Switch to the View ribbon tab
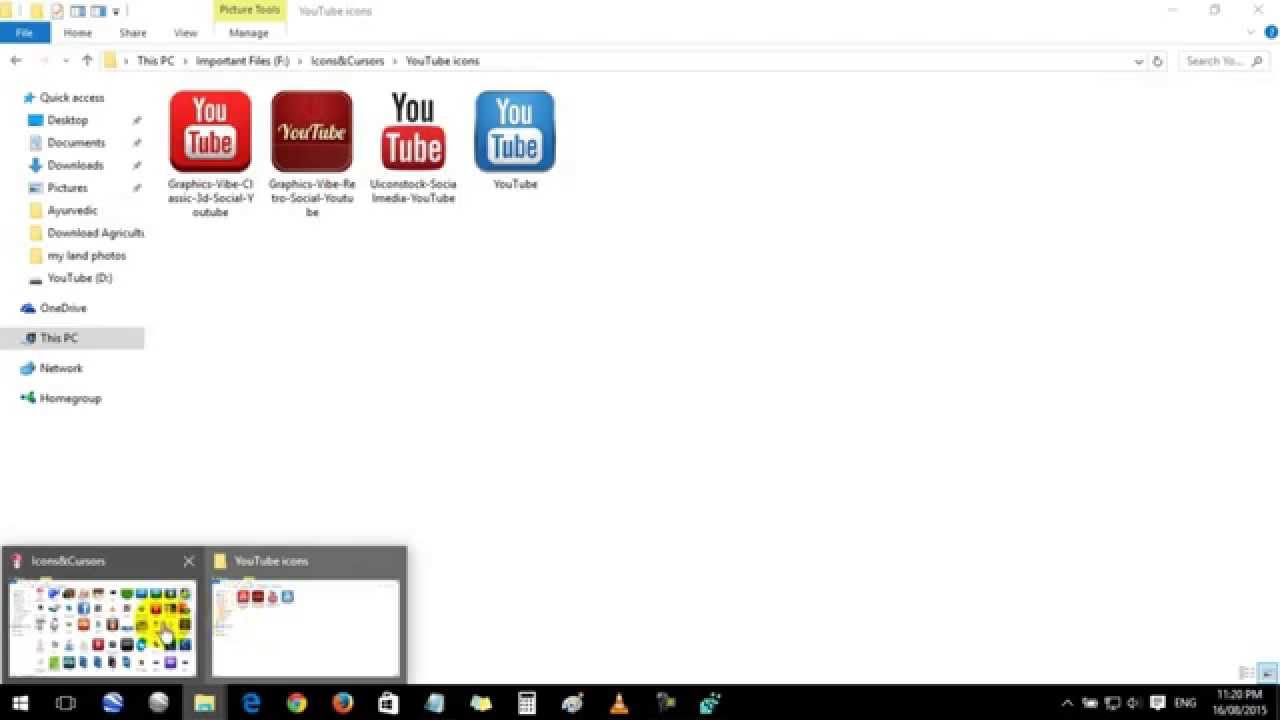Image resolution: width=1280 pixels, height=720 pixels. 185,32
